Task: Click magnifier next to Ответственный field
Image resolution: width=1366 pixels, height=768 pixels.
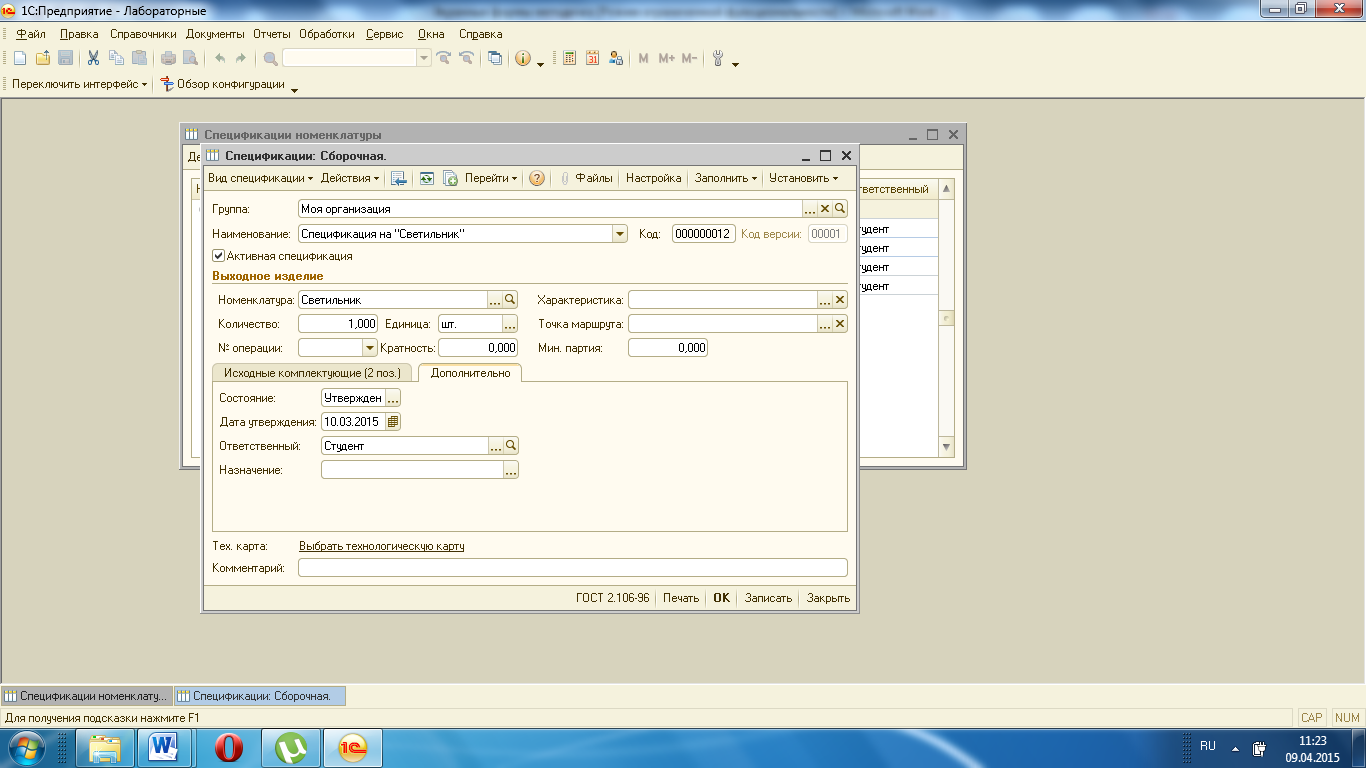Action: 510,446
